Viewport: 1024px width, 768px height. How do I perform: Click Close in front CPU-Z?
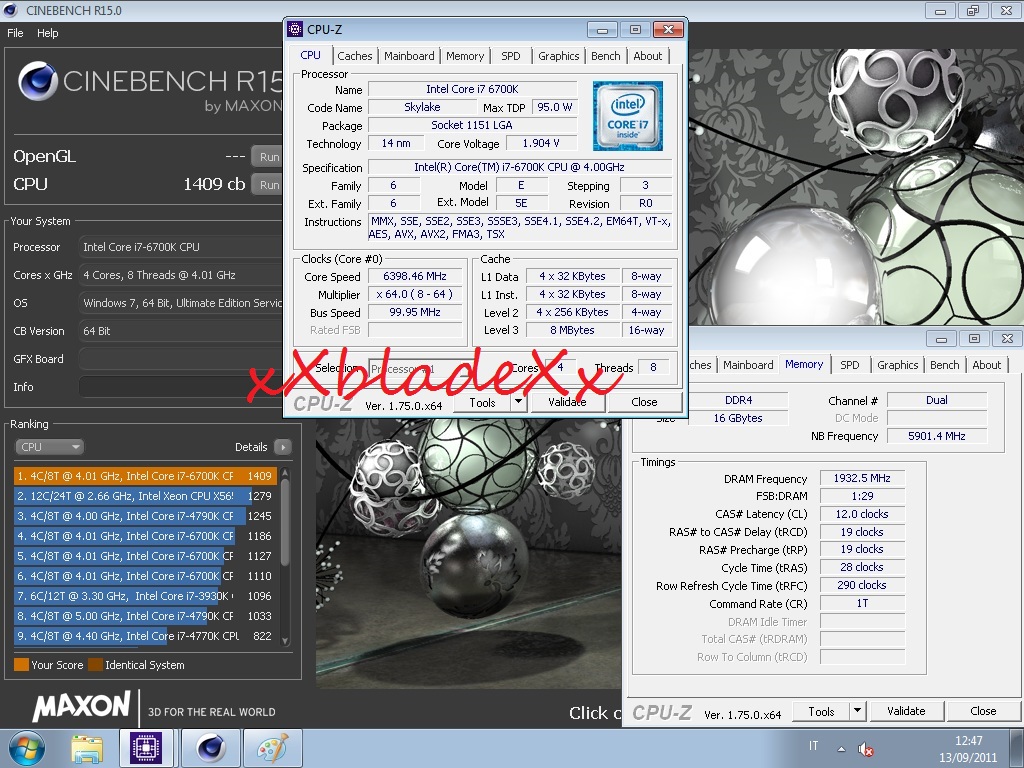pyautogui.click(x=644, y=402)
